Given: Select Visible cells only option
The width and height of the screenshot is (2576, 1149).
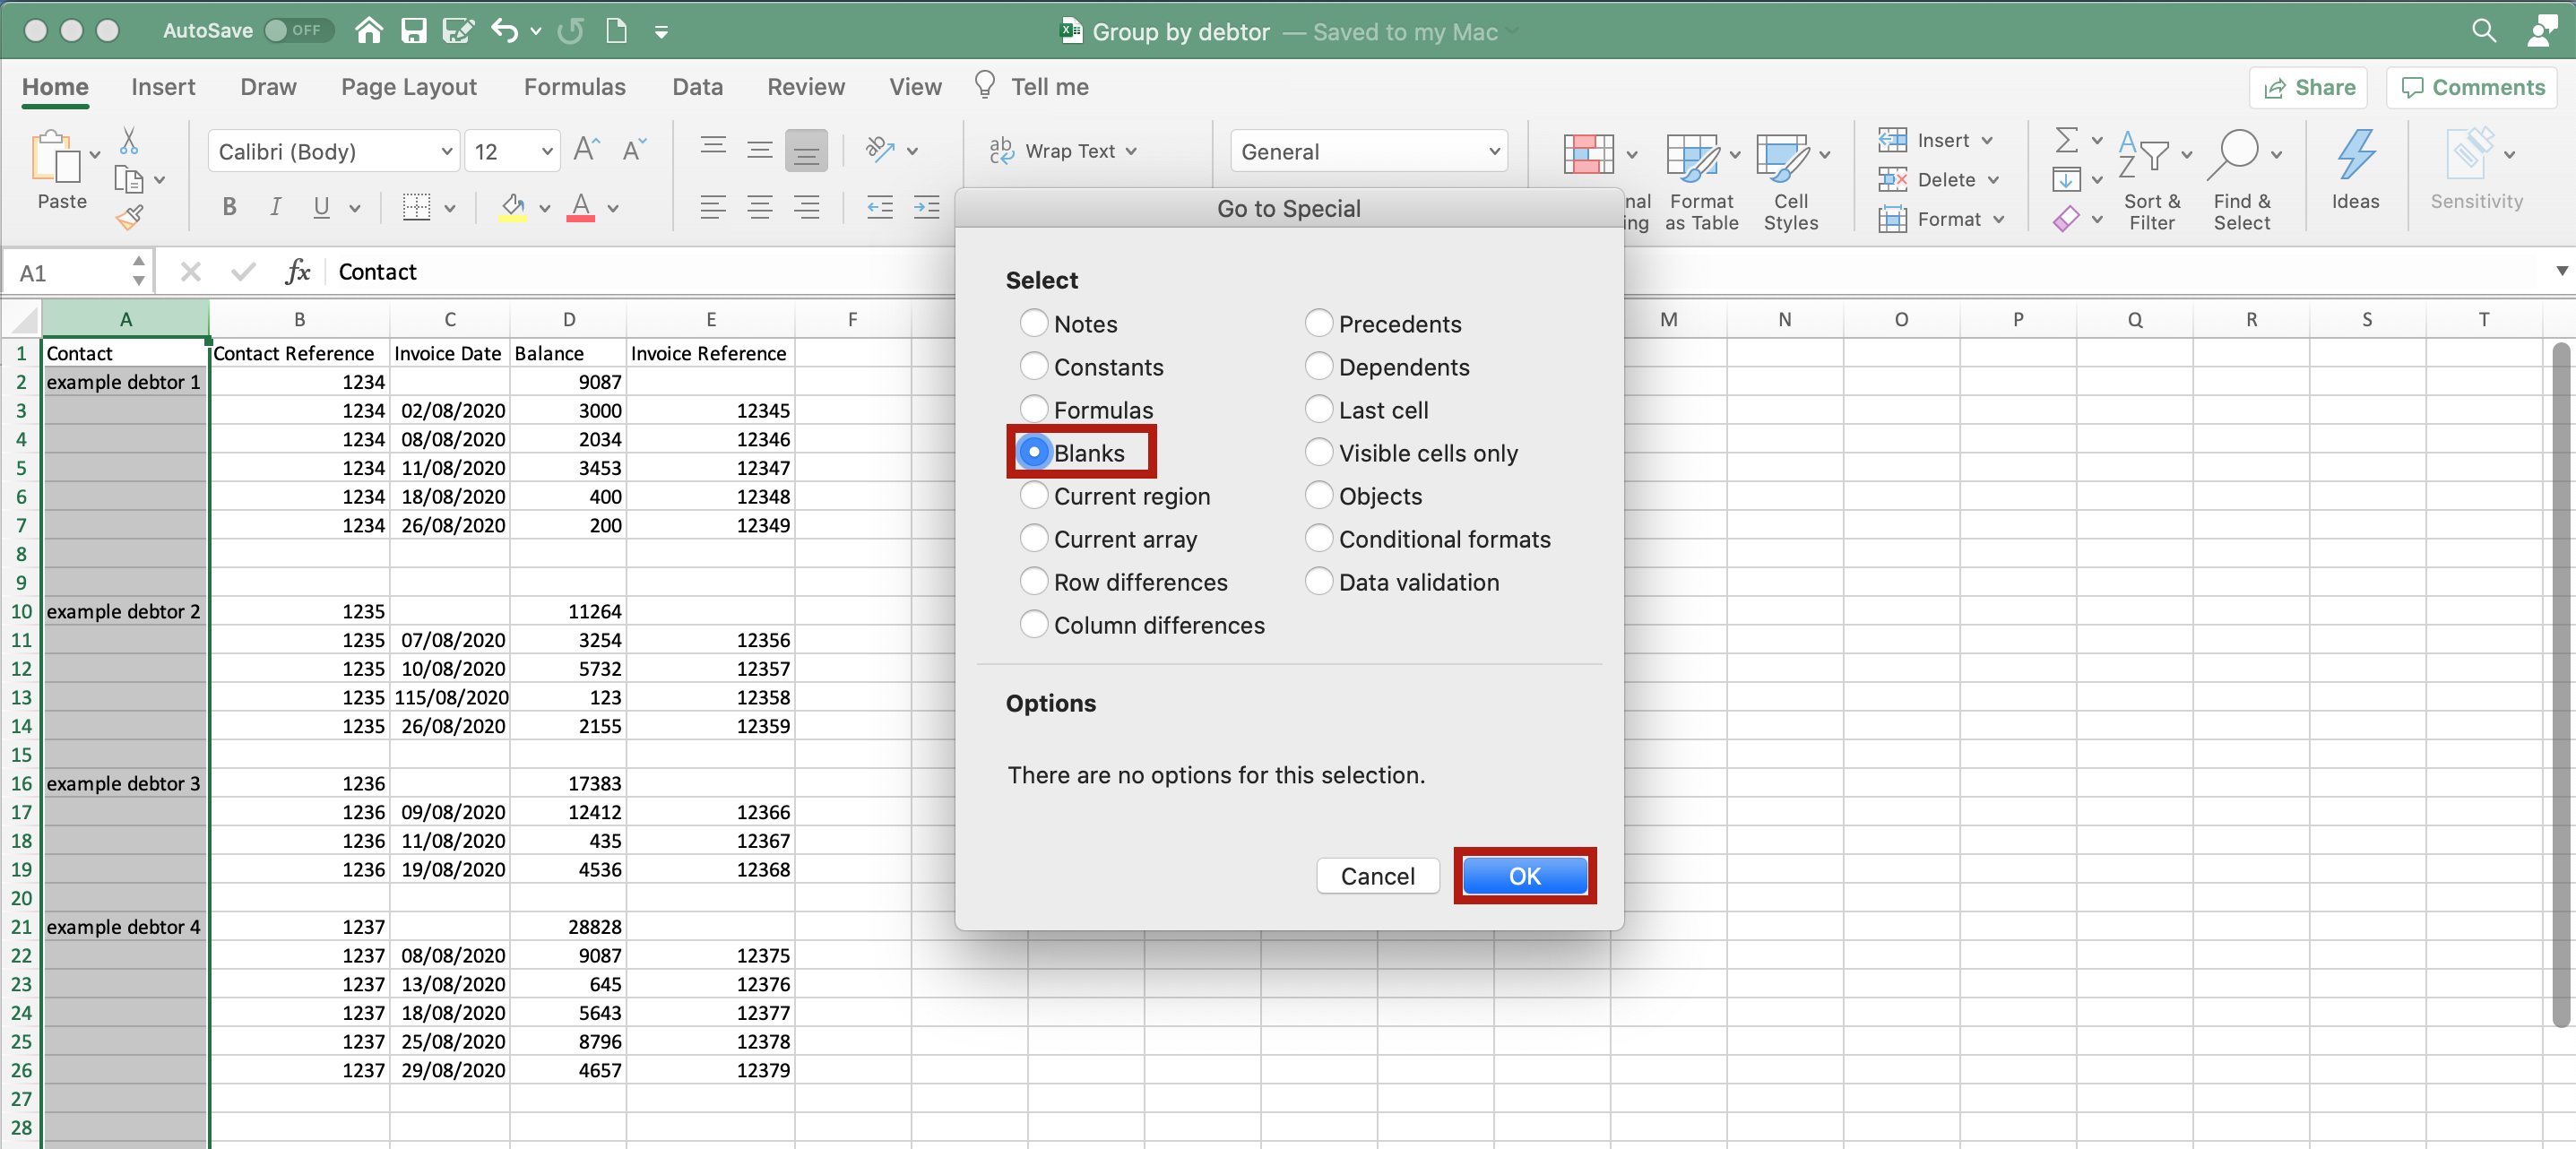Looking at the screenshot, I should point(1319,452).
